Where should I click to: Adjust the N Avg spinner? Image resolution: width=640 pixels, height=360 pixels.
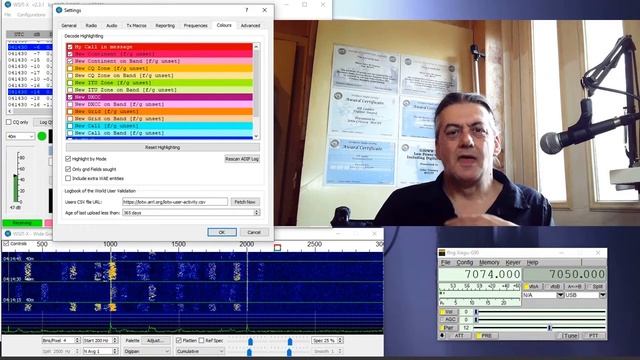tap(115, 351)
